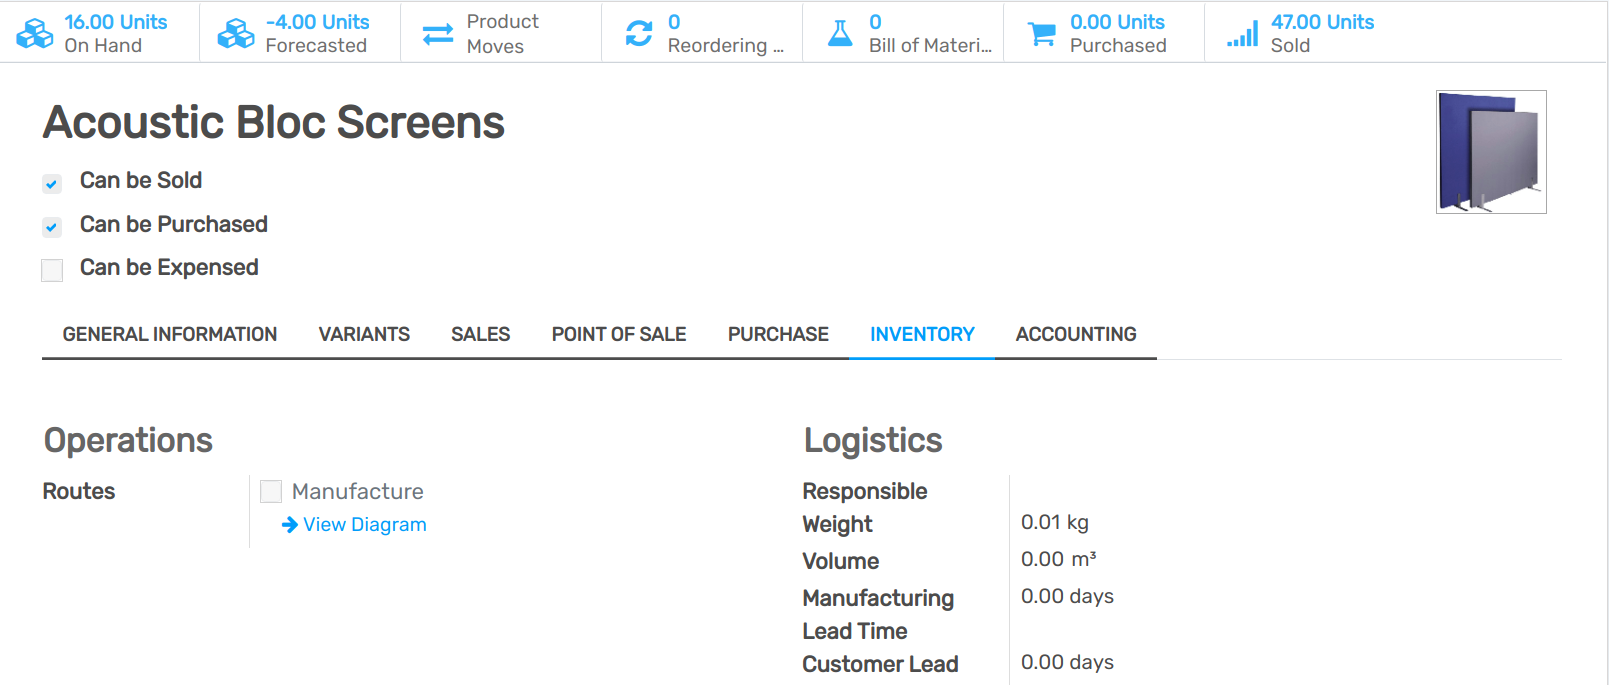Click the Bill of Materials flask icon
The image size is (1609, 685).
click(840, 33)
